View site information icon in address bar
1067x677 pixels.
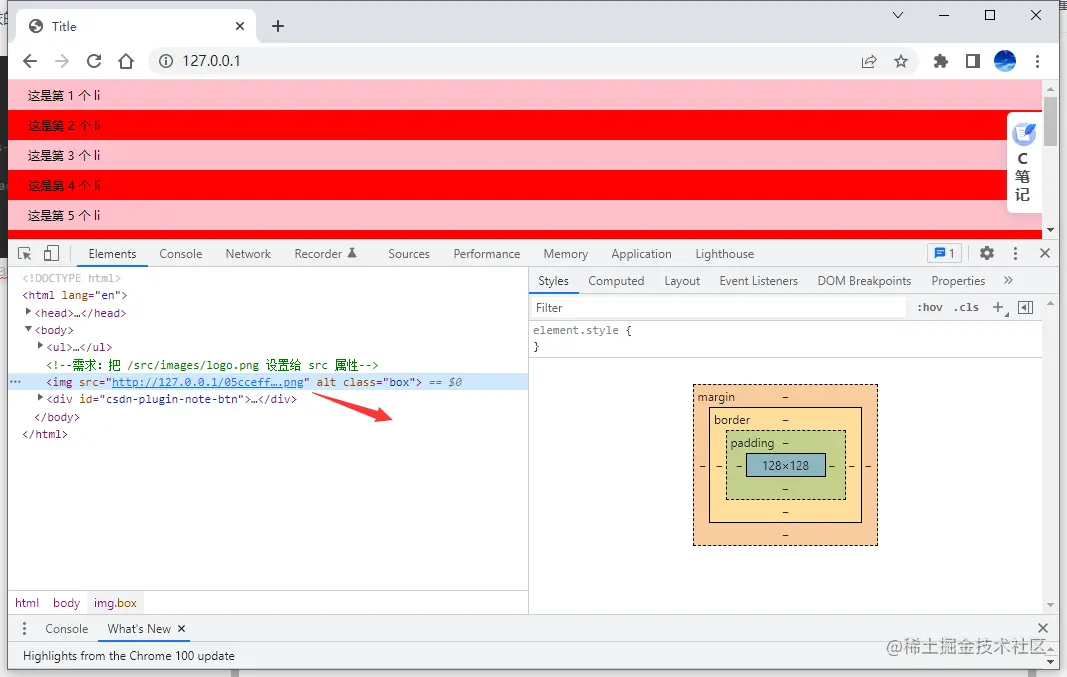pyautogui.click(x=166, y=61)
